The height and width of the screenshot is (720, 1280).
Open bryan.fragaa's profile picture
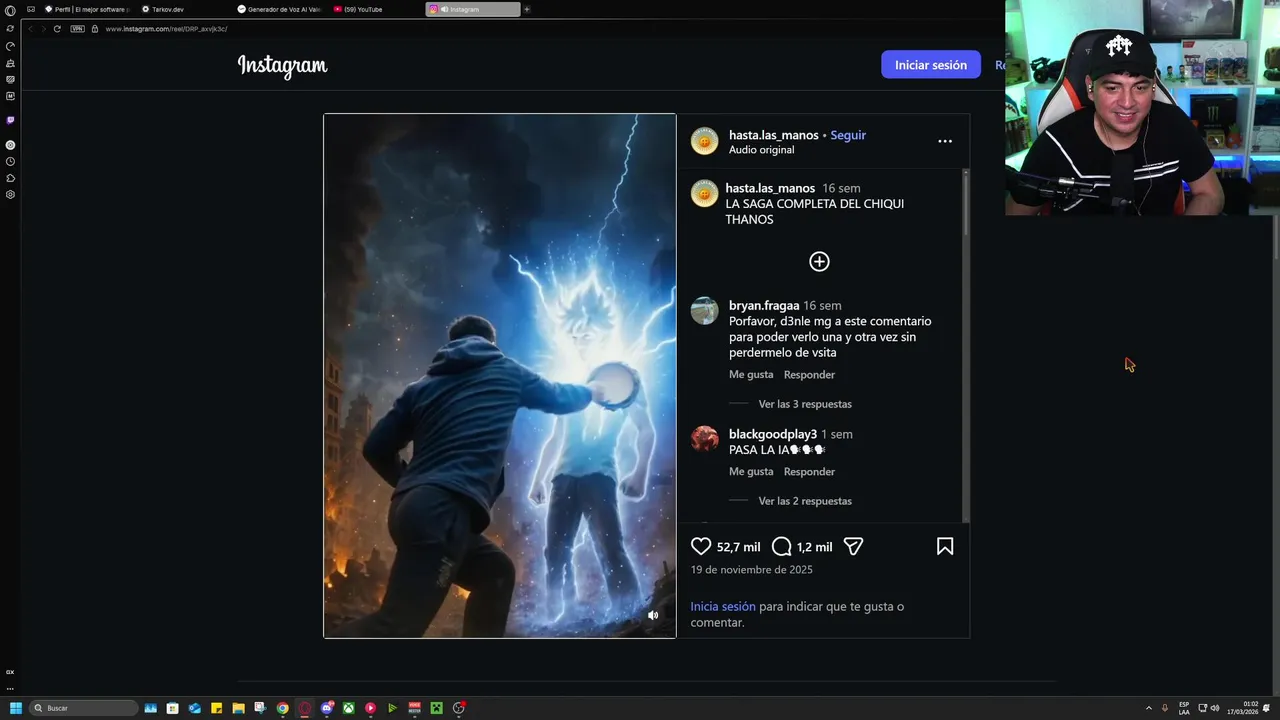(704, 310)
